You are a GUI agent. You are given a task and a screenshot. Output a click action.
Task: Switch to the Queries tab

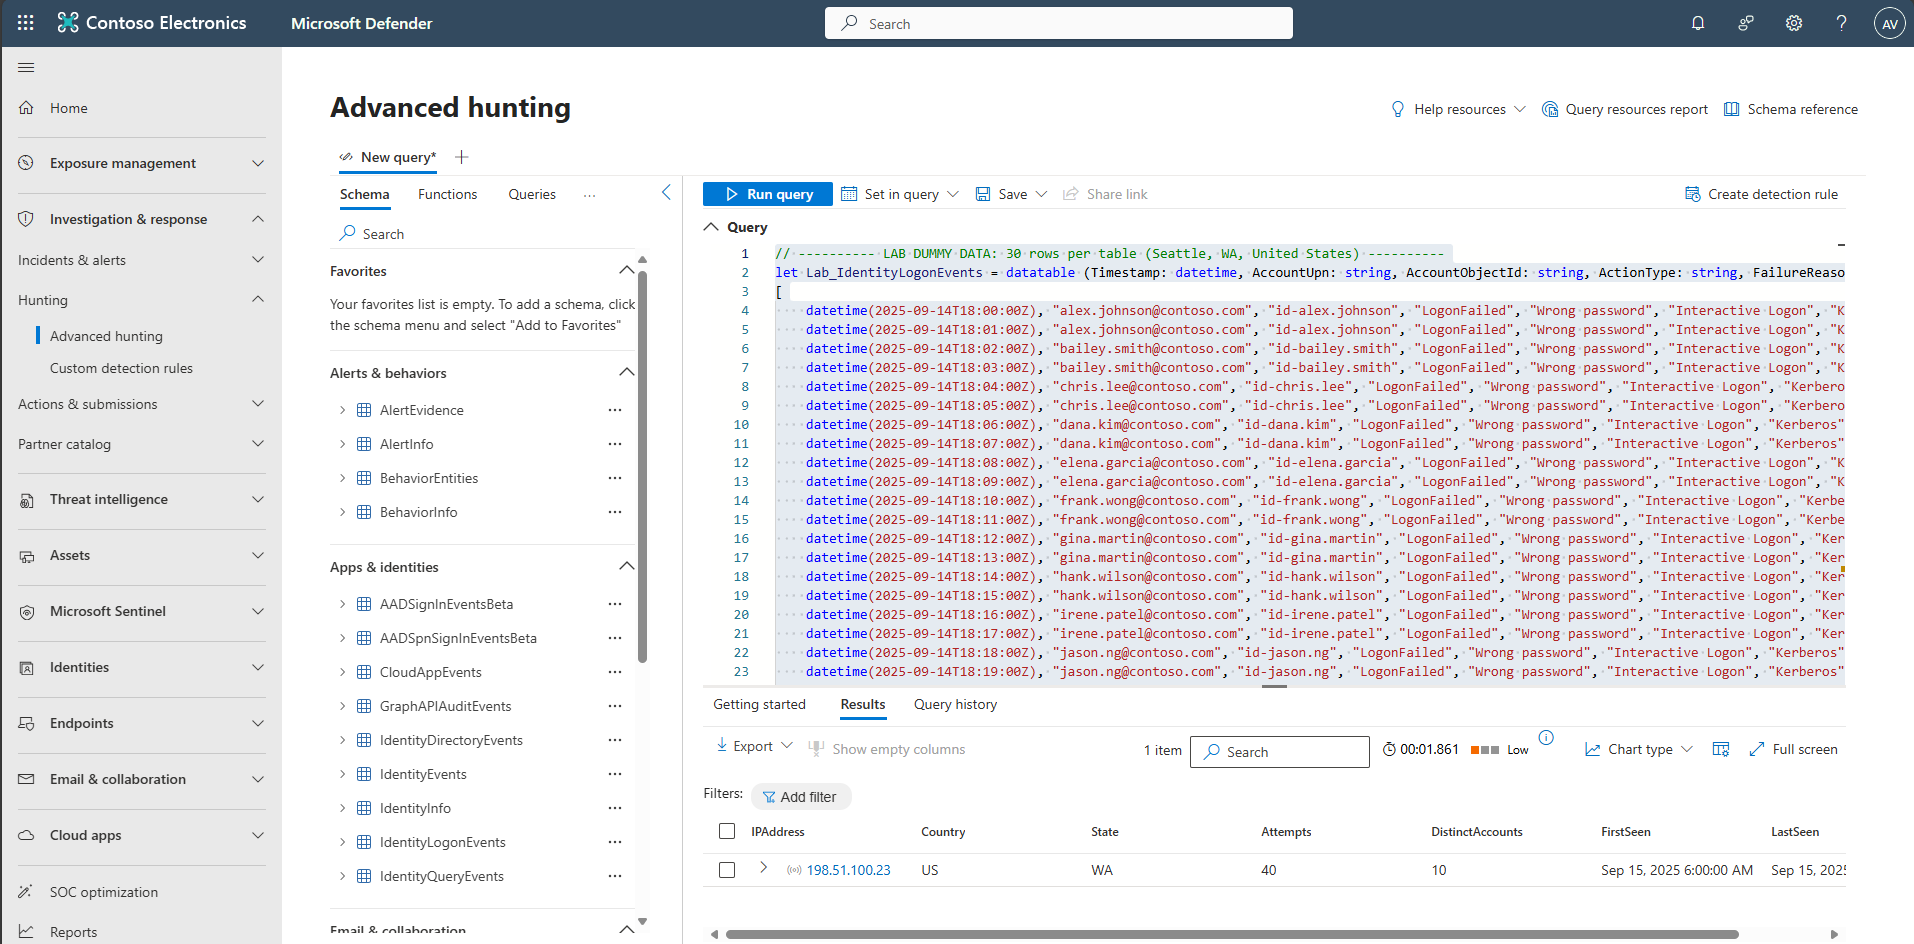point(532,194)
